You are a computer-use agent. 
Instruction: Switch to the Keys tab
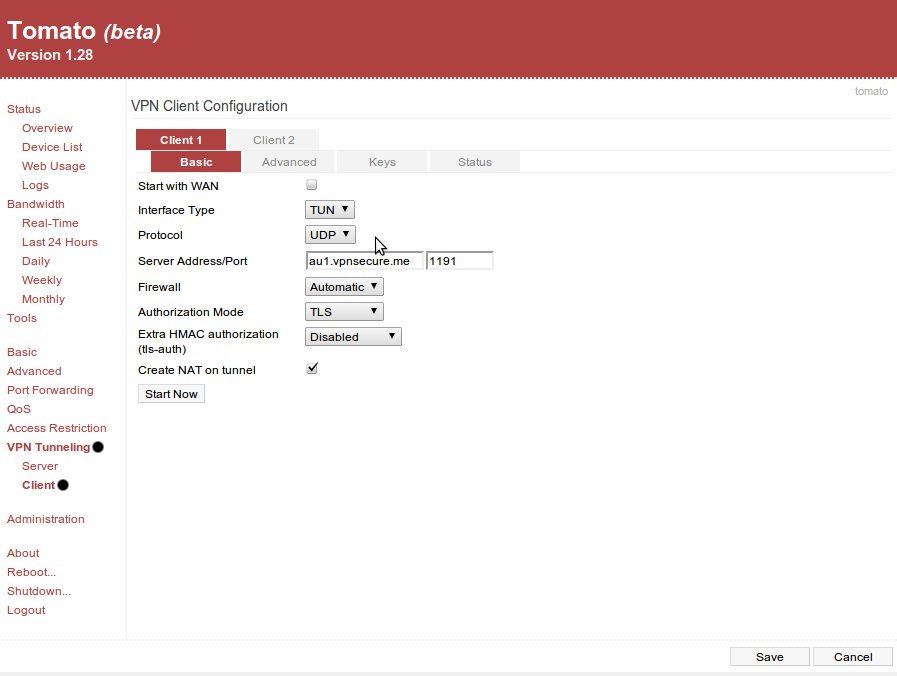[382, 162]
